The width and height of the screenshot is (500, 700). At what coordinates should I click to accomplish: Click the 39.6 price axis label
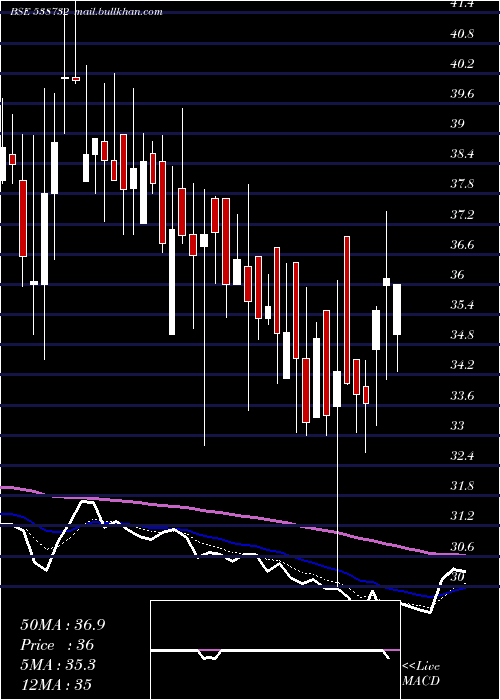pos(461,93)
